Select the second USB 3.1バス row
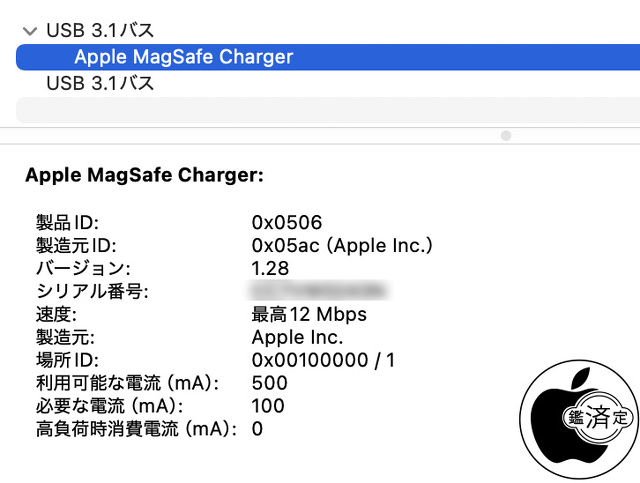Viewport: 640px width, 483px height. 100,83
